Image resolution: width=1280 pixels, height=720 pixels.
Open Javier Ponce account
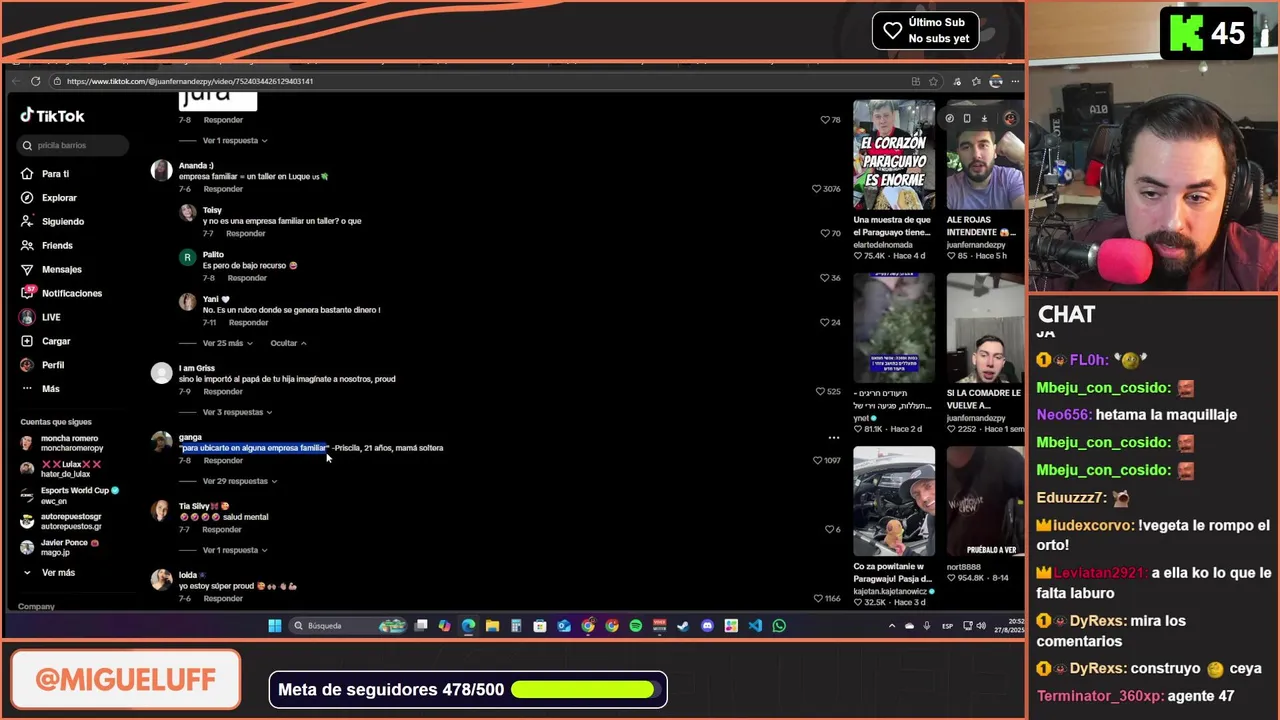(x=60, y=547)
